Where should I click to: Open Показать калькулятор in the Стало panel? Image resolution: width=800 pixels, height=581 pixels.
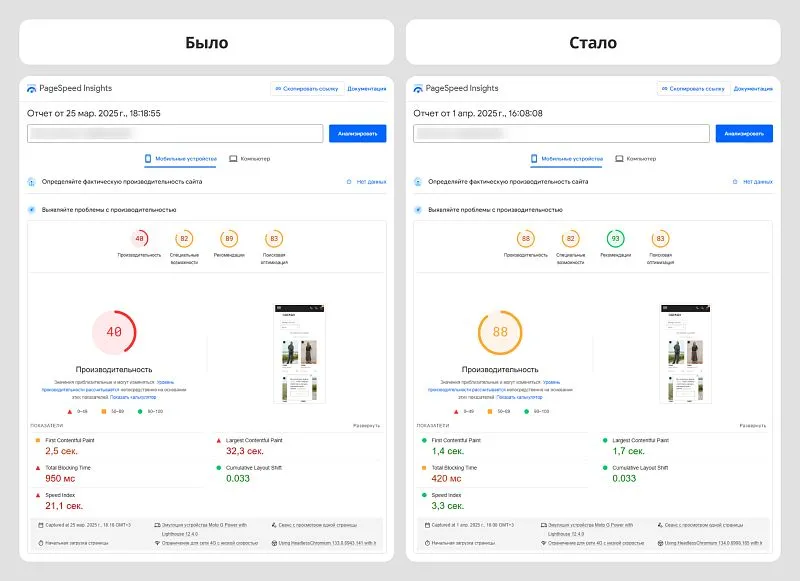coord(519,397)
